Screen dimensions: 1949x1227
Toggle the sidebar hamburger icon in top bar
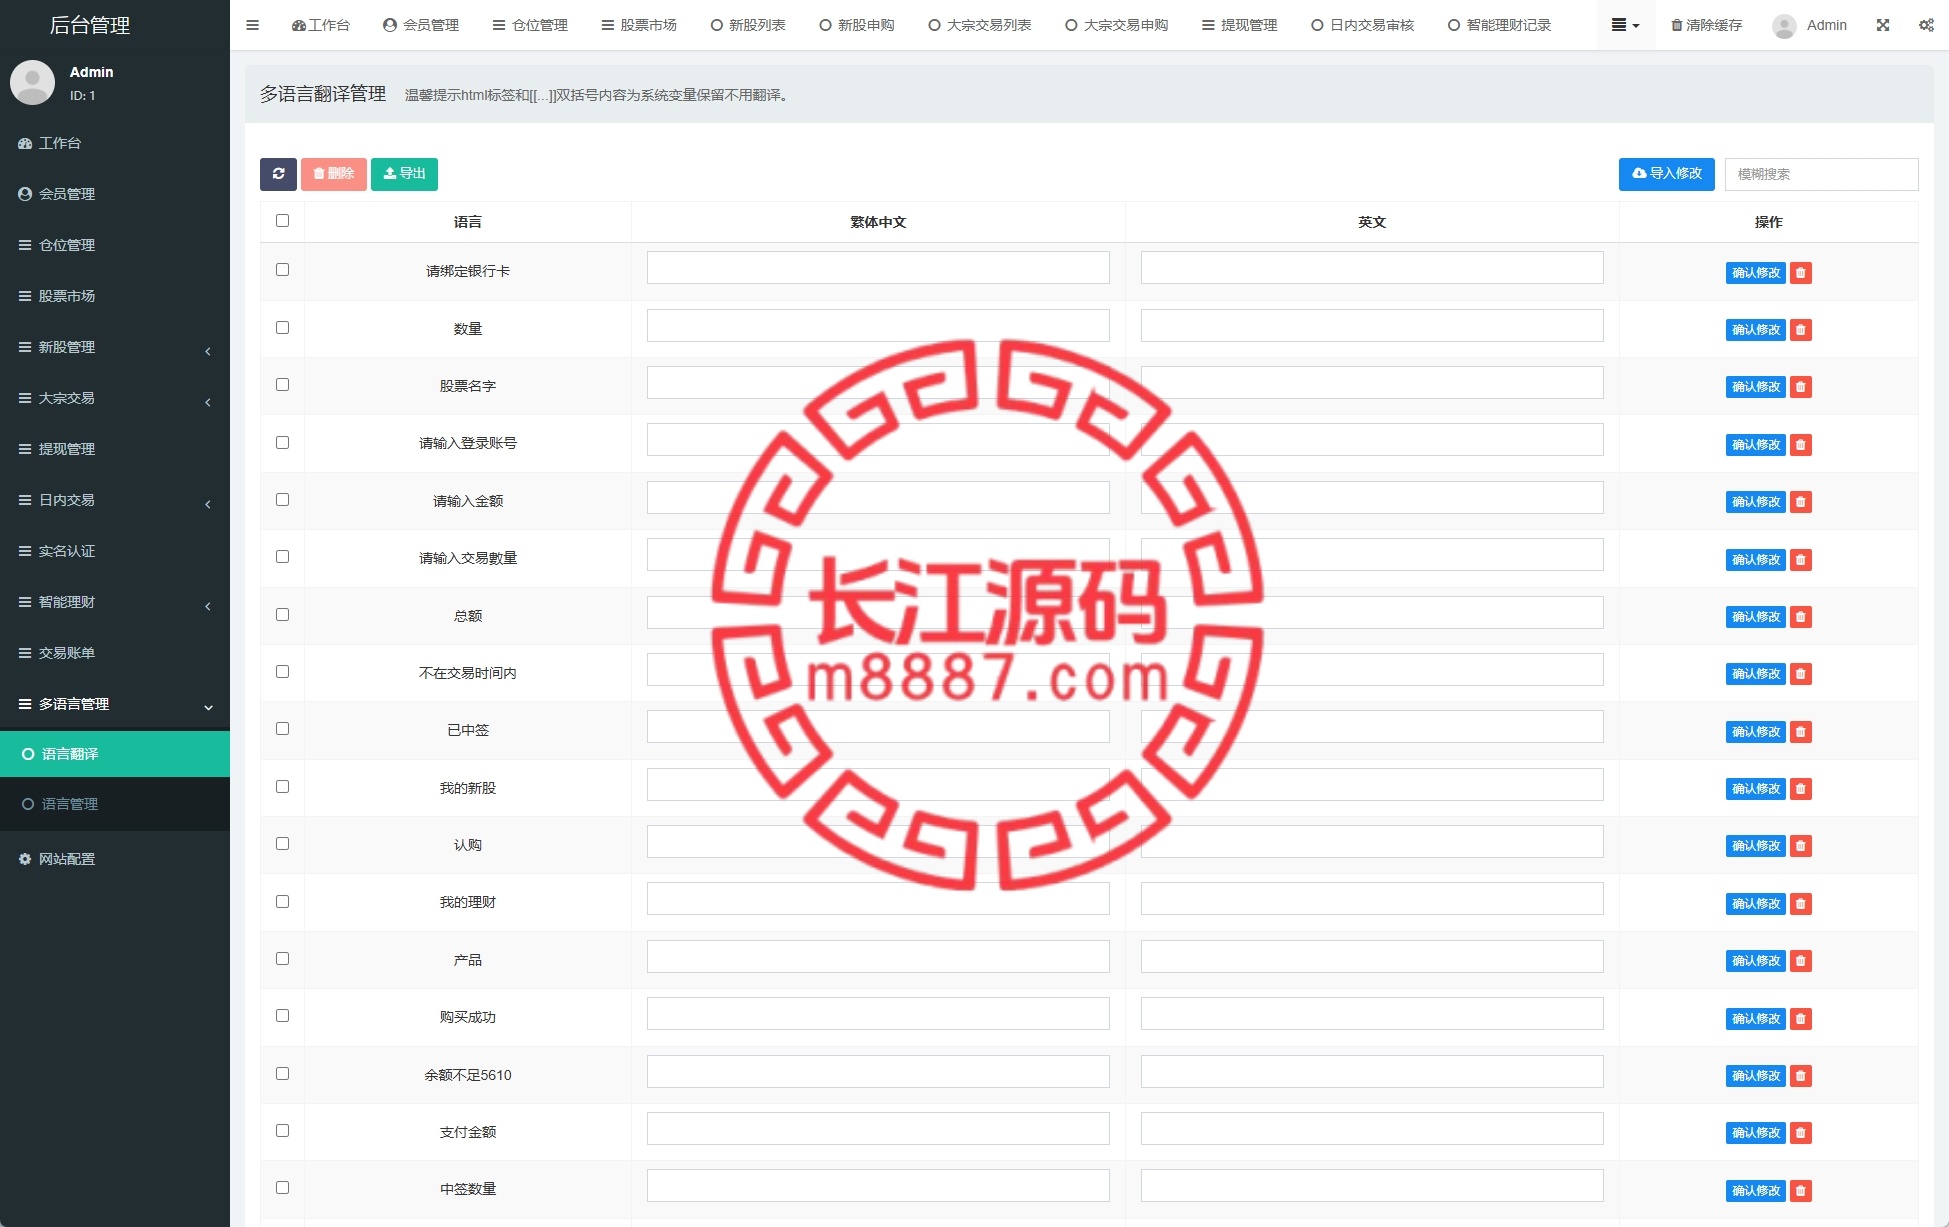(x=252, y=25)
